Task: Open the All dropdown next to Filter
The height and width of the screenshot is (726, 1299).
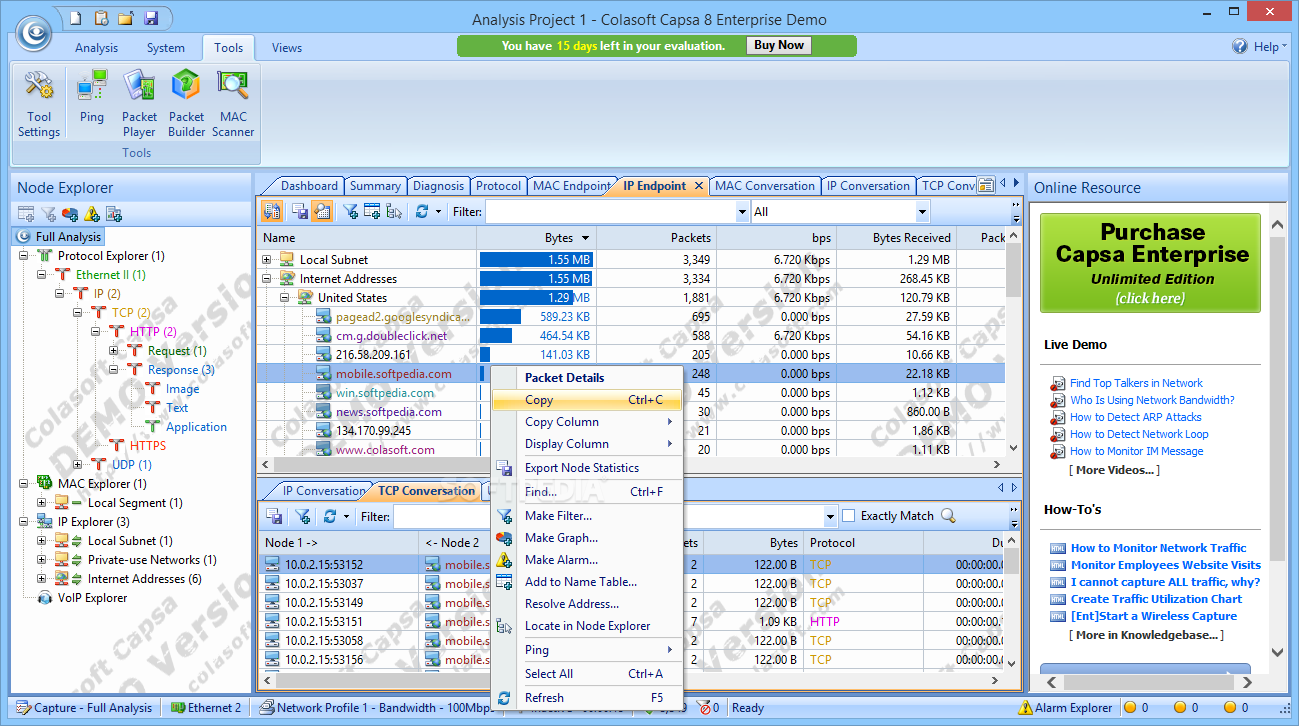Action: (922, 212)
